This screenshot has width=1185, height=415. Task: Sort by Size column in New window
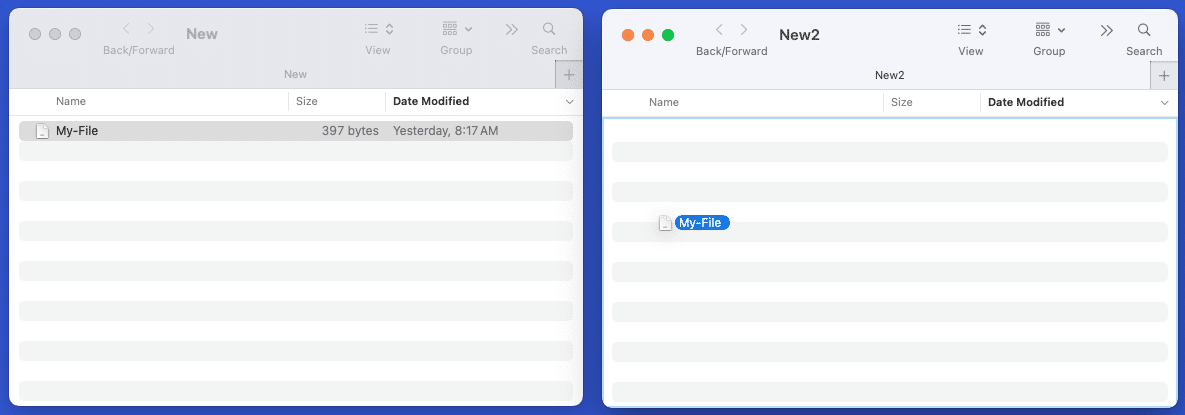pyautogui.click(x=307, y=101)
